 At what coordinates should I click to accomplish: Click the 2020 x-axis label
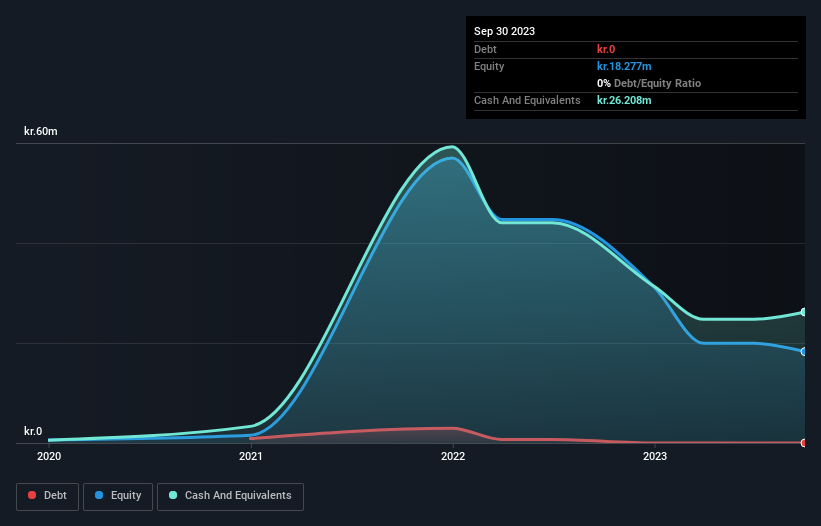point(49,456)
